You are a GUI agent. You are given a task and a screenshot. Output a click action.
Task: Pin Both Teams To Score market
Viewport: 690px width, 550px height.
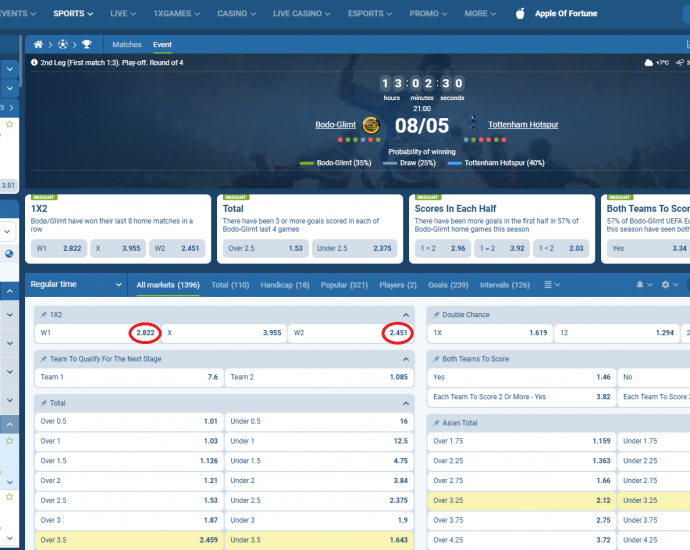point(436,359)
